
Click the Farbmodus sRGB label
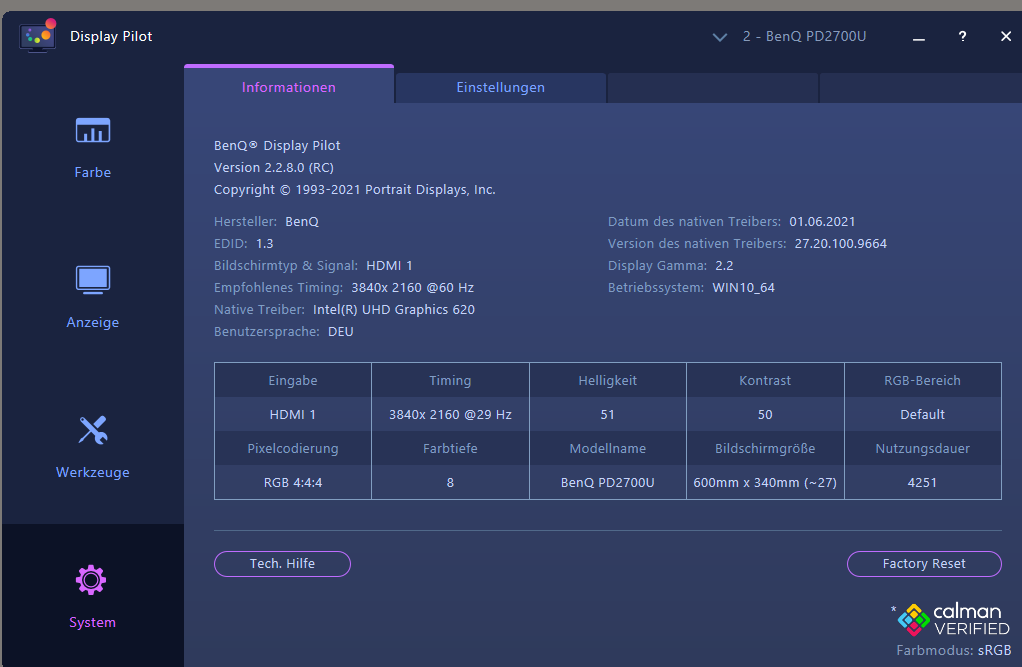coord(954,651)
